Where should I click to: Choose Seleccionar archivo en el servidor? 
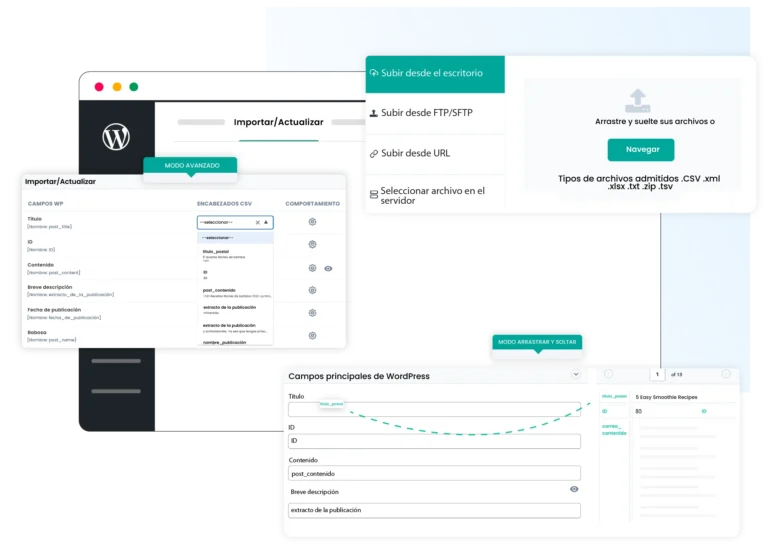(435, 195)
